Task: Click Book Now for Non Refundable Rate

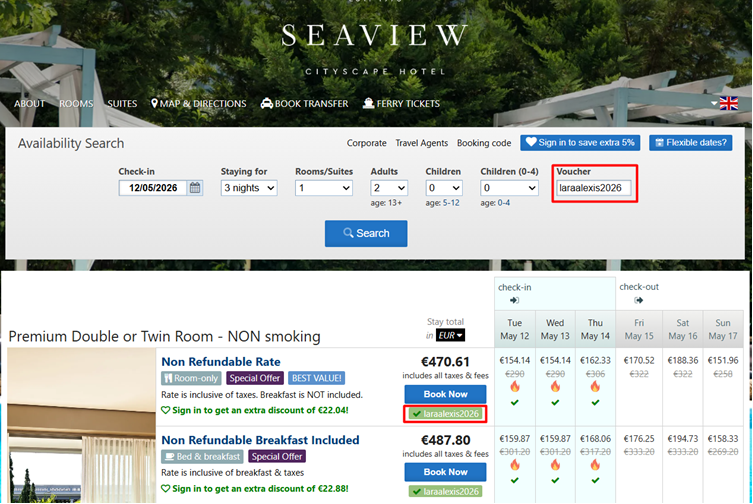Action: pos(445,394)
